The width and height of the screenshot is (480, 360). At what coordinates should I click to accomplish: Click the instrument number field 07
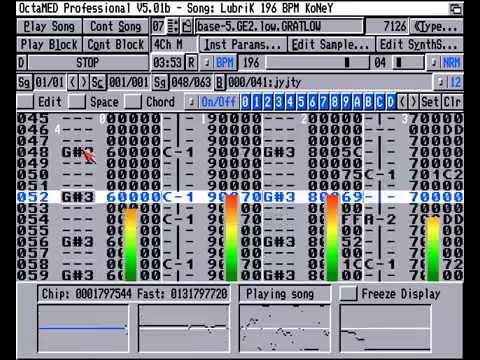click(158, 26)
